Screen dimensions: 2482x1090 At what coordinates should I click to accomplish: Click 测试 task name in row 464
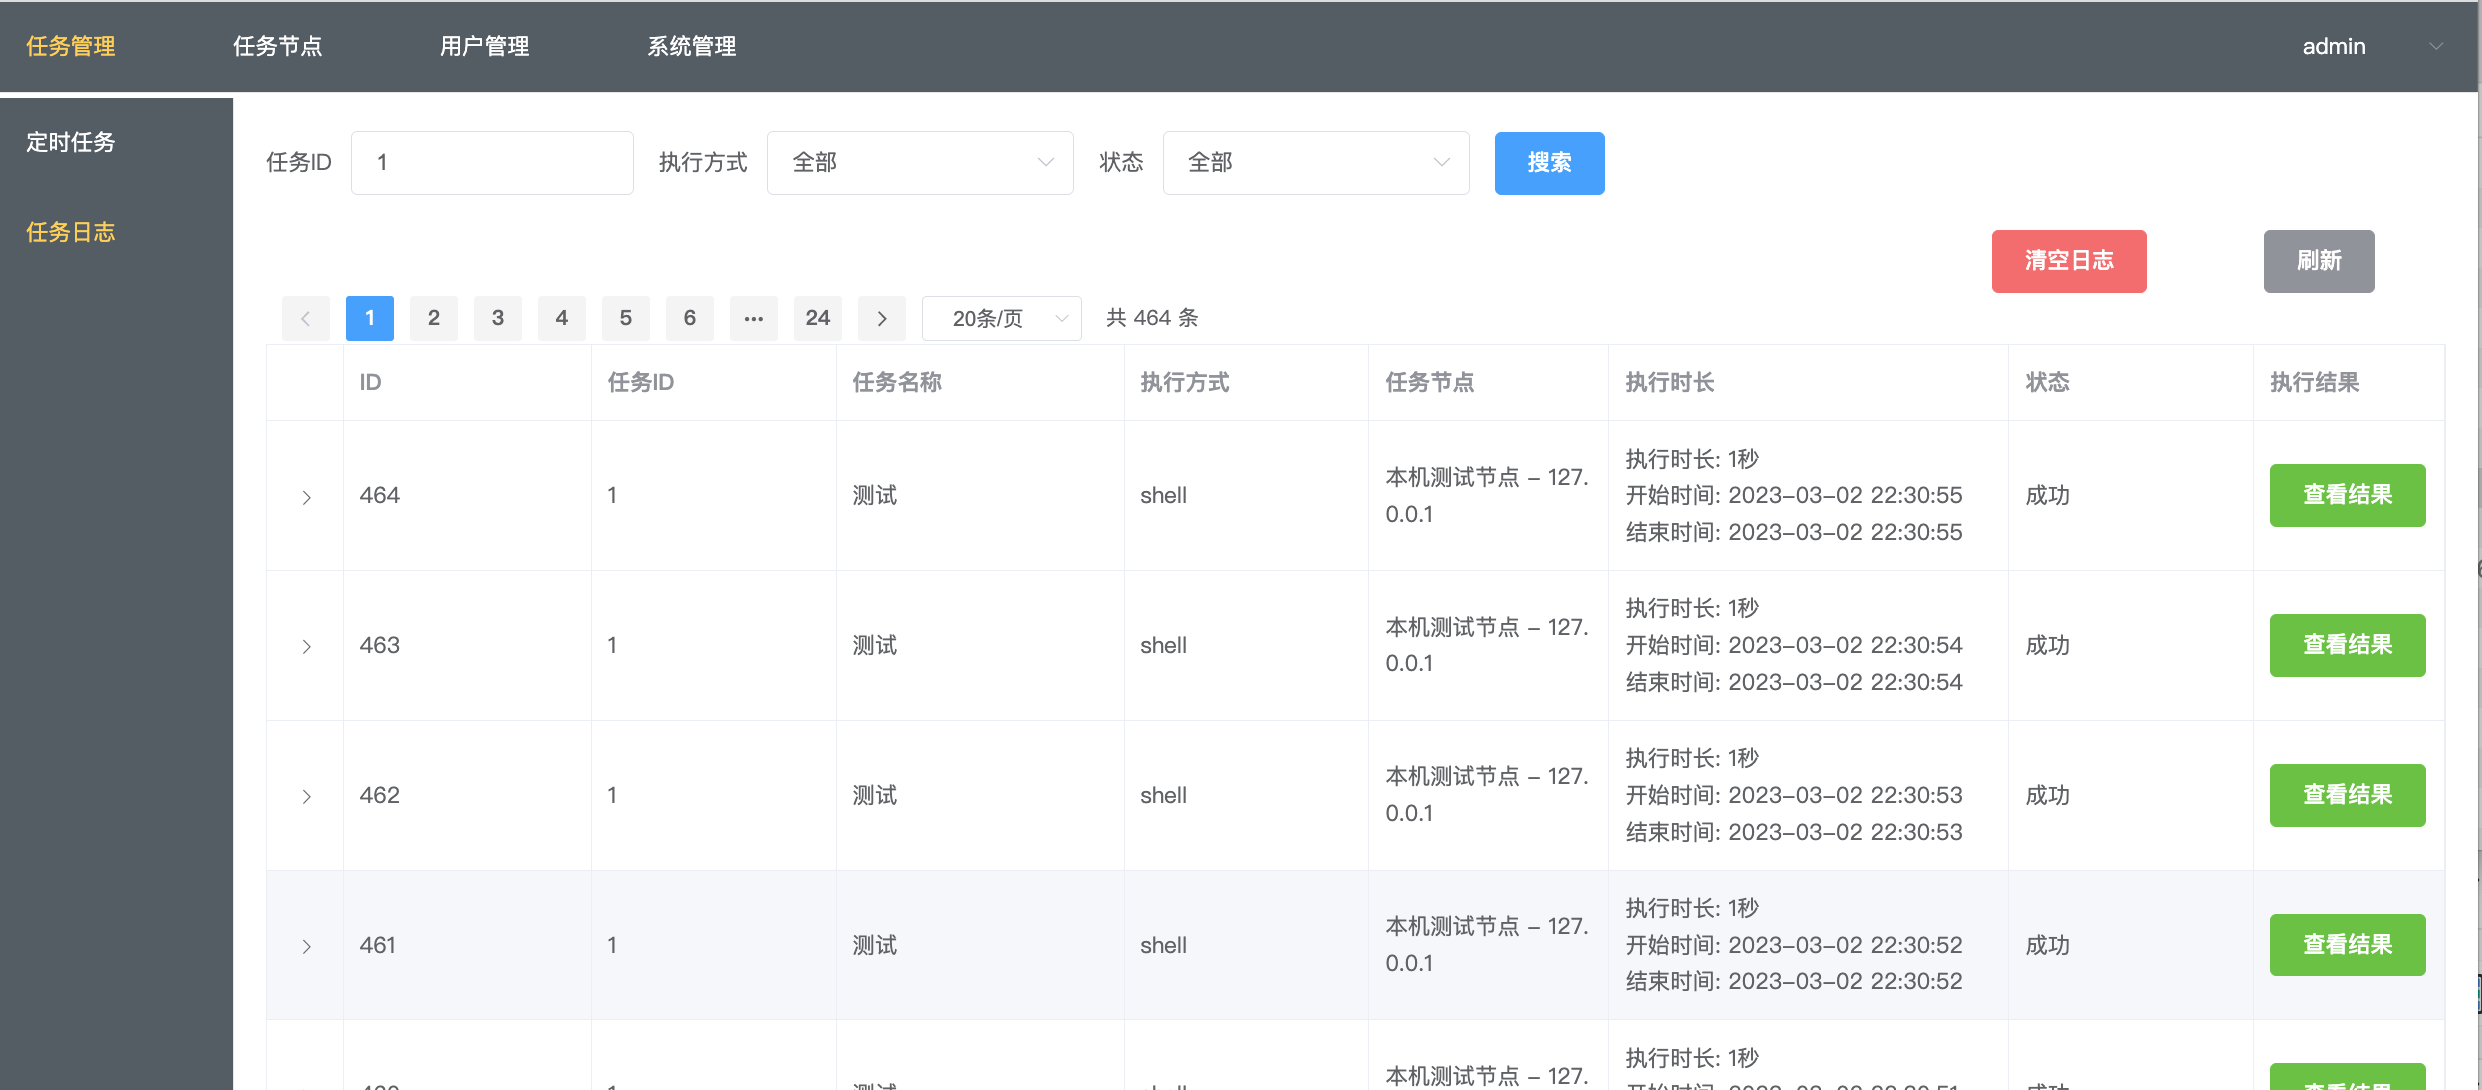pyautogui.click(x=875, y=495)
